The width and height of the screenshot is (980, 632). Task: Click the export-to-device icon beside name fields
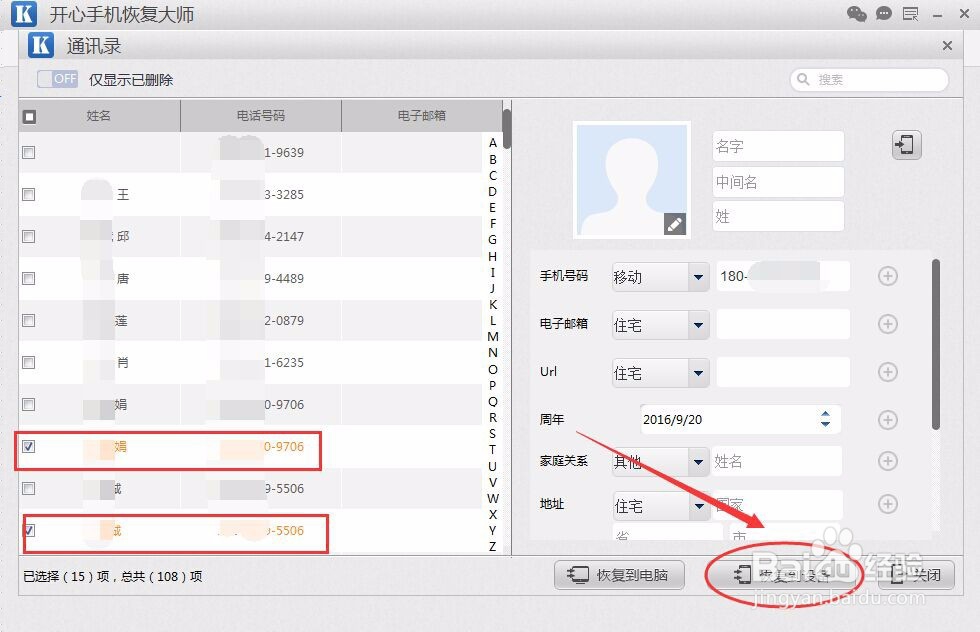tap(905, 145)
